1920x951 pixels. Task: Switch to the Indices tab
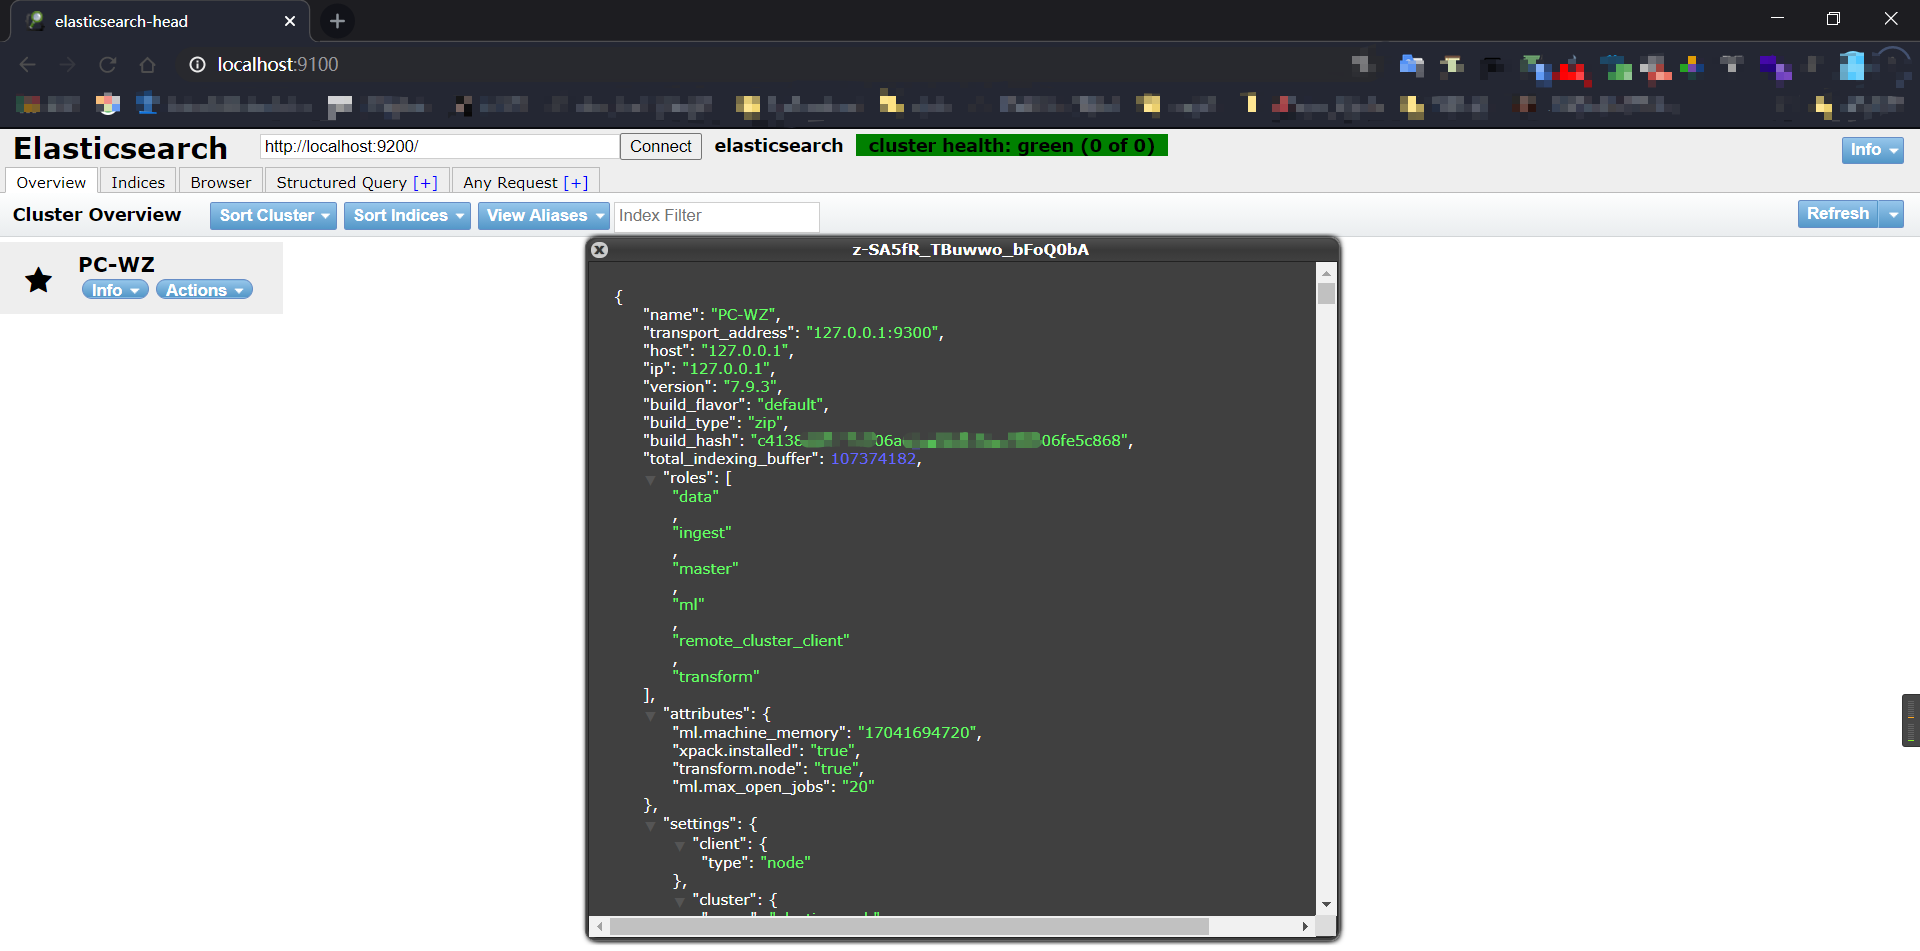point(138,182)
